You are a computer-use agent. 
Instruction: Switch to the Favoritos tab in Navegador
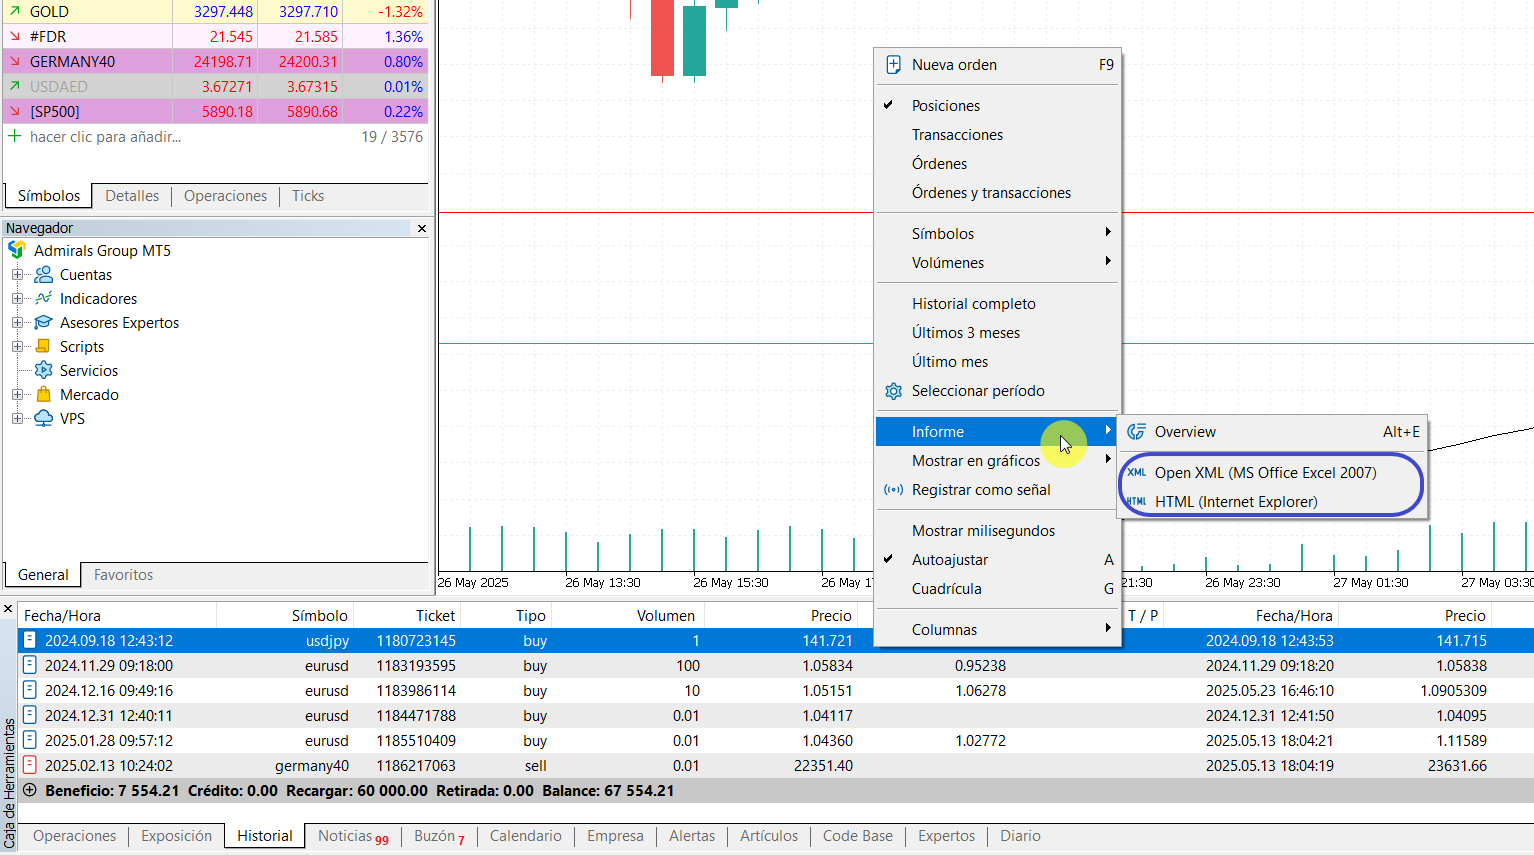[123, 575]
